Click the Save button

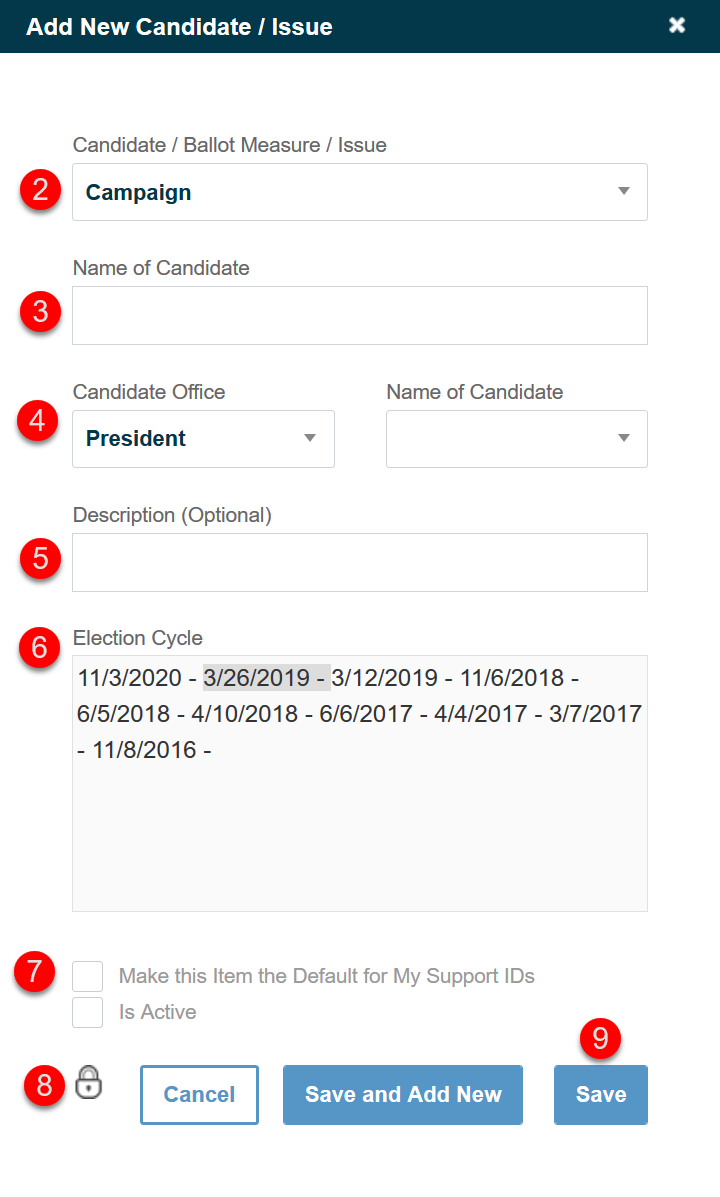click(600, 1095)
